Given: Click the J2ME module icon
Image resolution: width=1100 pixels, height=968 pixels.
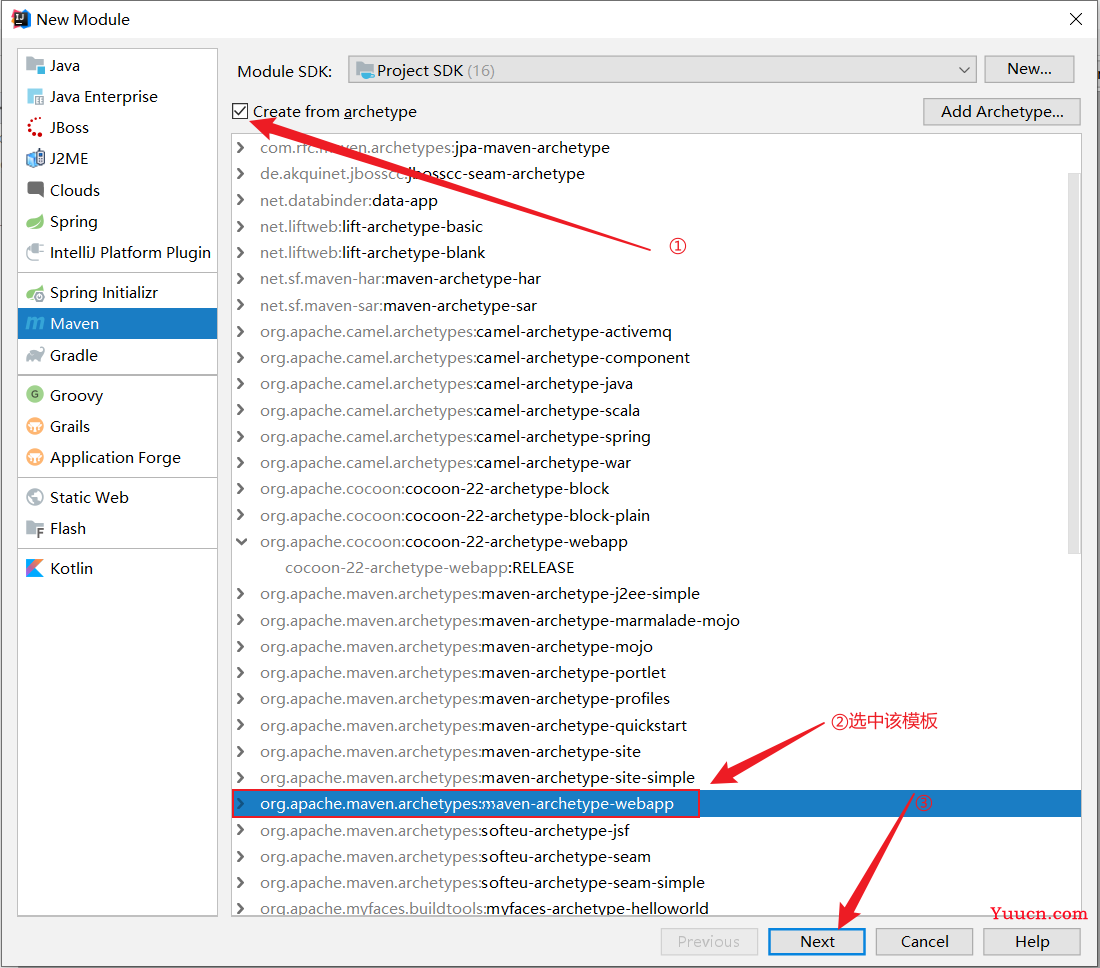Looking at the screenshot, I should click(x=35, y=159).
